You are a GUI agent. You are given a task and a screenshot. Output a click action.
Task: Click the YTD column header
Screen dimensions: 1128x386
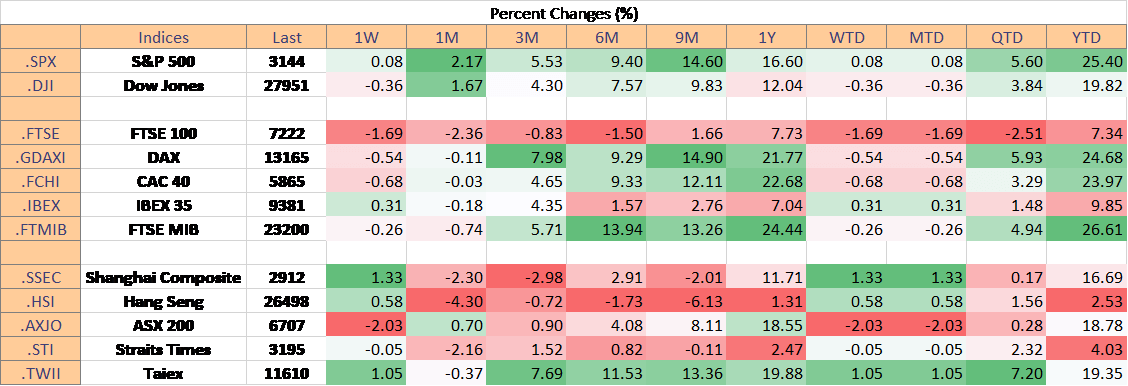[x=1087, y=37]
